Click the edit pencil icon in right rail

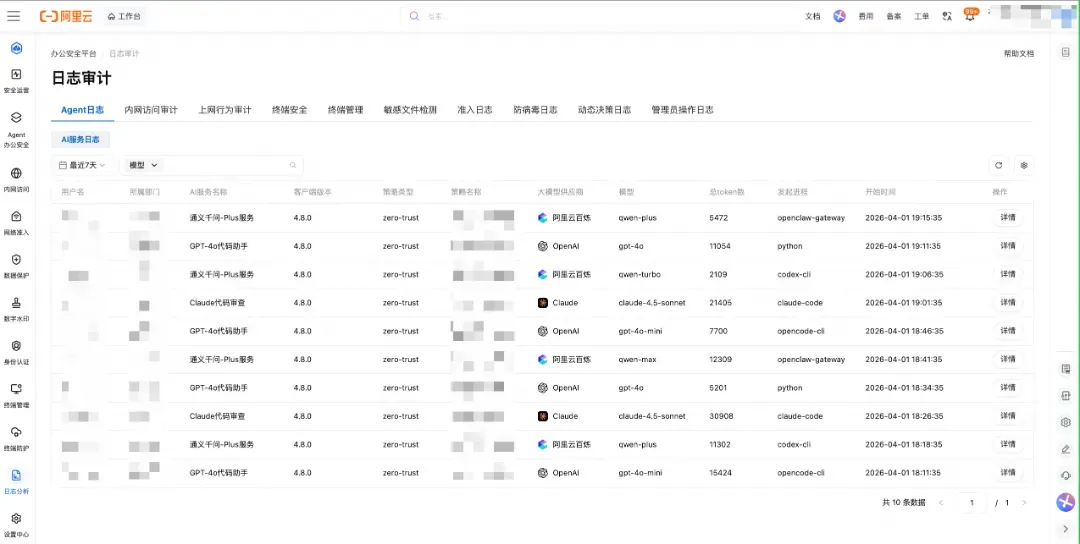point(1066,449)
